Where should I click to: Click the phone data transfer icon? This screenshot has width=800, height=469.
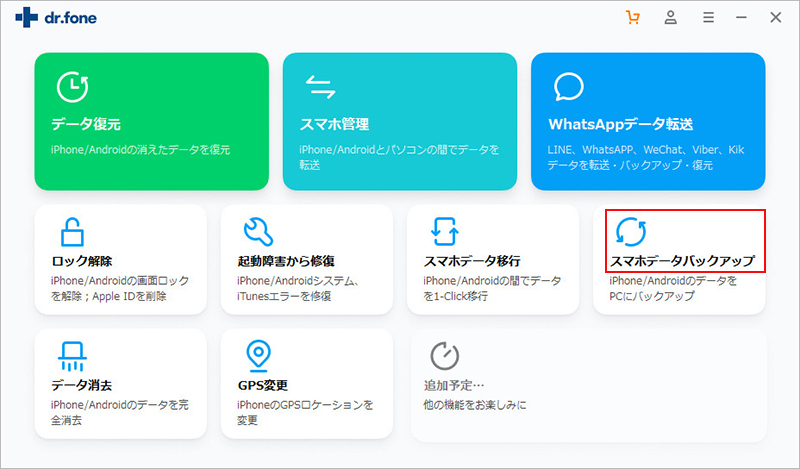pyautogui.click(x=444, y=231)
